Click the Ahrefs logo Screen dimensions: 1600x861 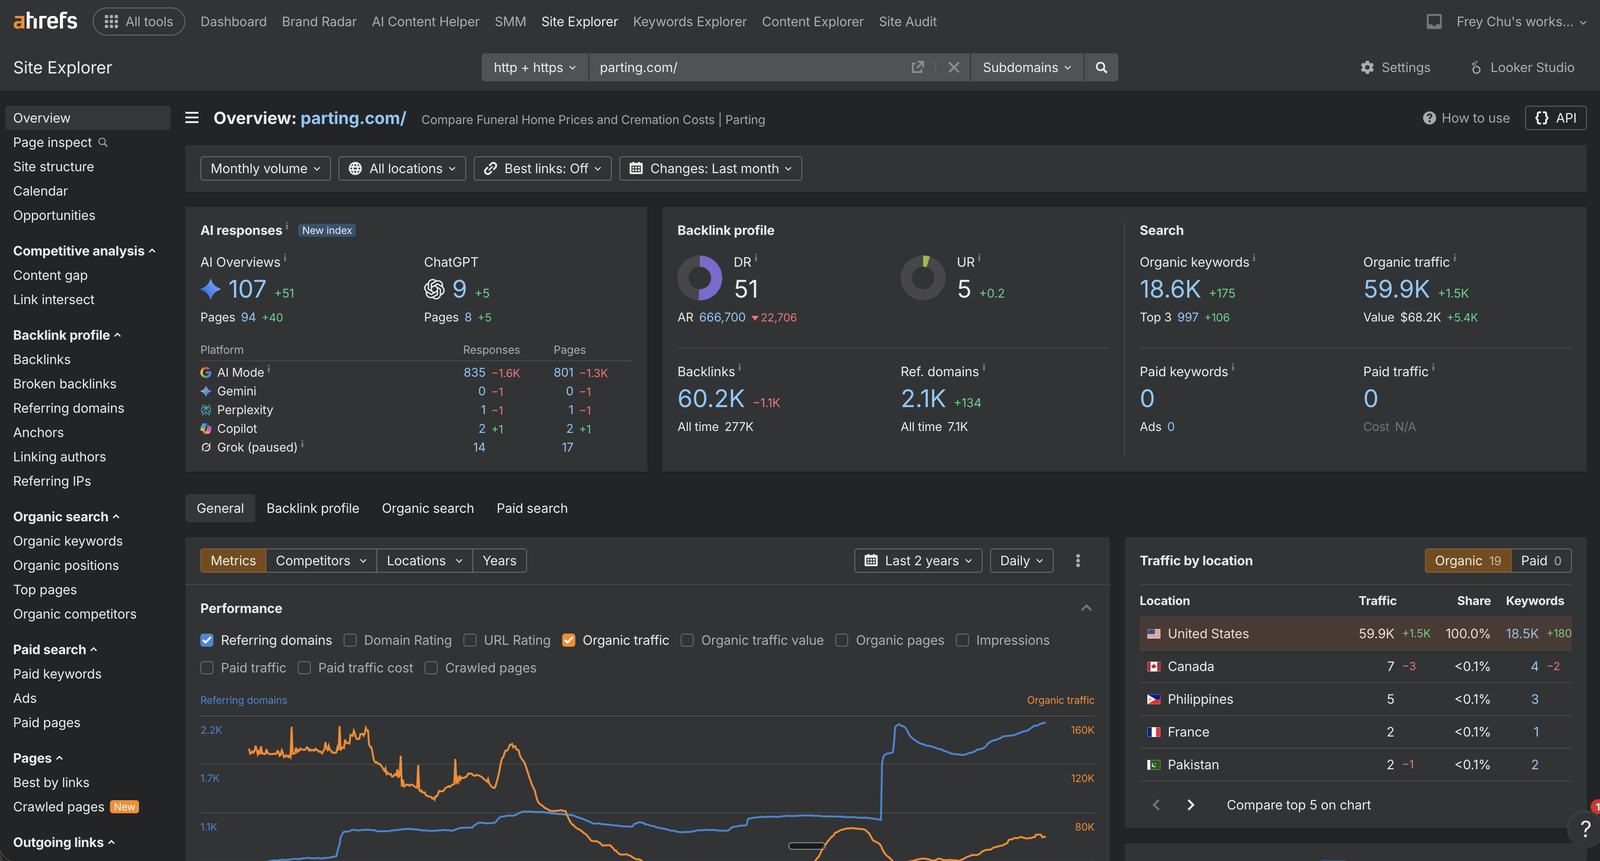[x=45, y=21]
